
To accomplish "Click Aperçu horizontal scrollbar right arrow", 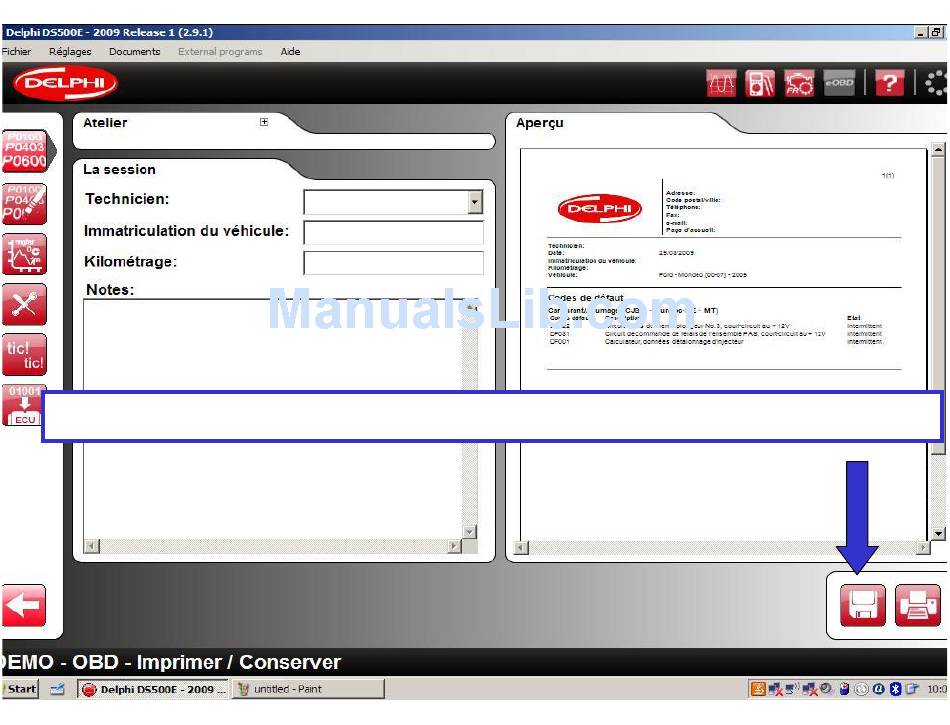I will coord(923,548).
